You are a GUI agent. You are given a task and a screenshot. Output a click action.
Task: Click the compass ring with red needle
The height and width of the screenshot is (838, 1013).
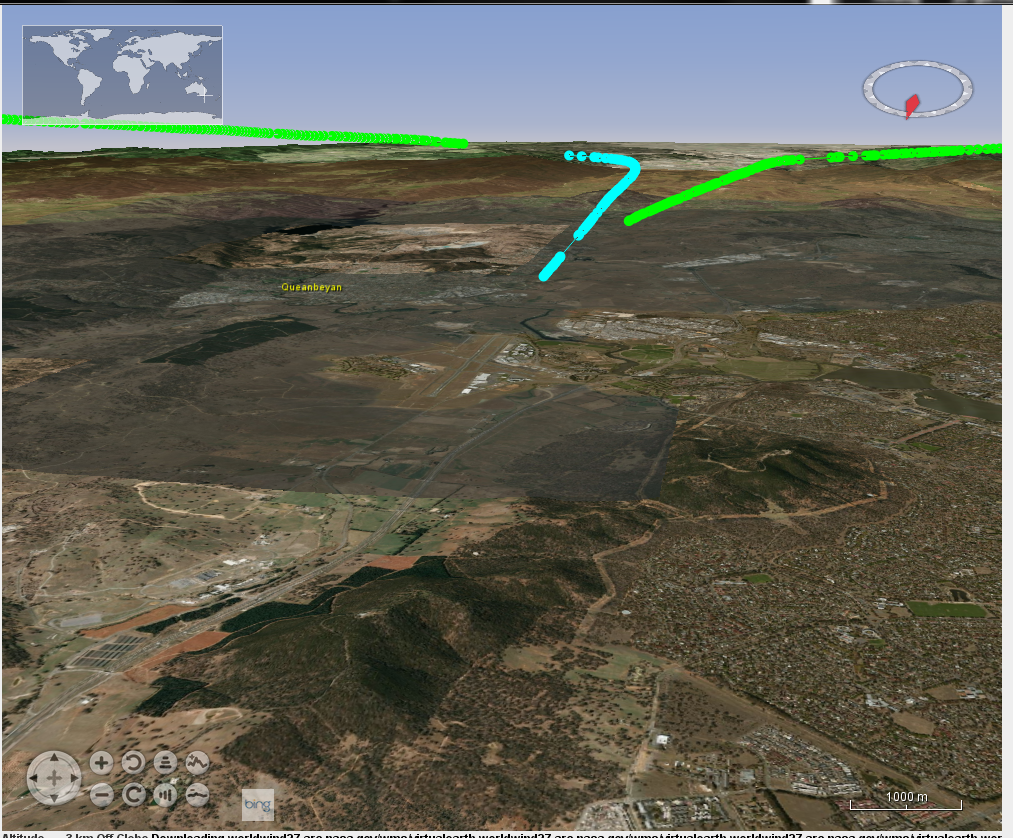click(x=918, y=90)
